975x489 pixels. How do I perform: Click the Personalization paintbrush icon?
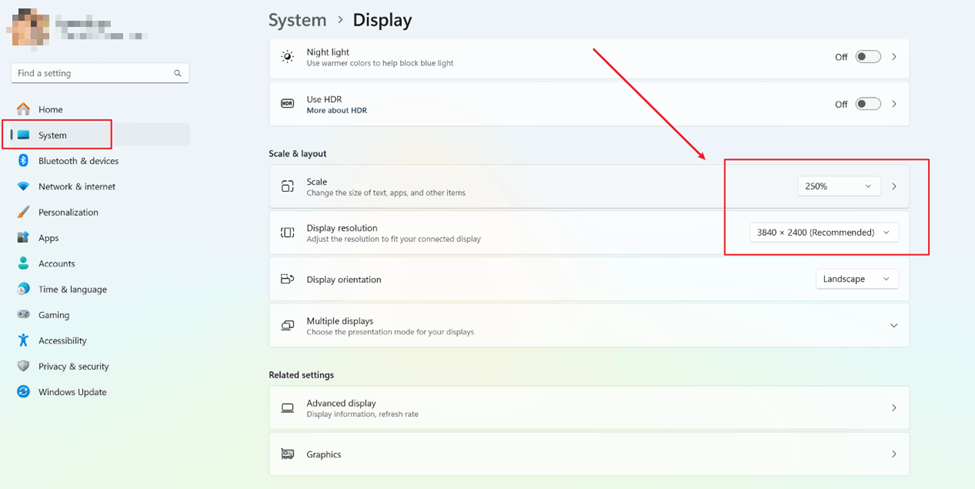tap(24, 212)
